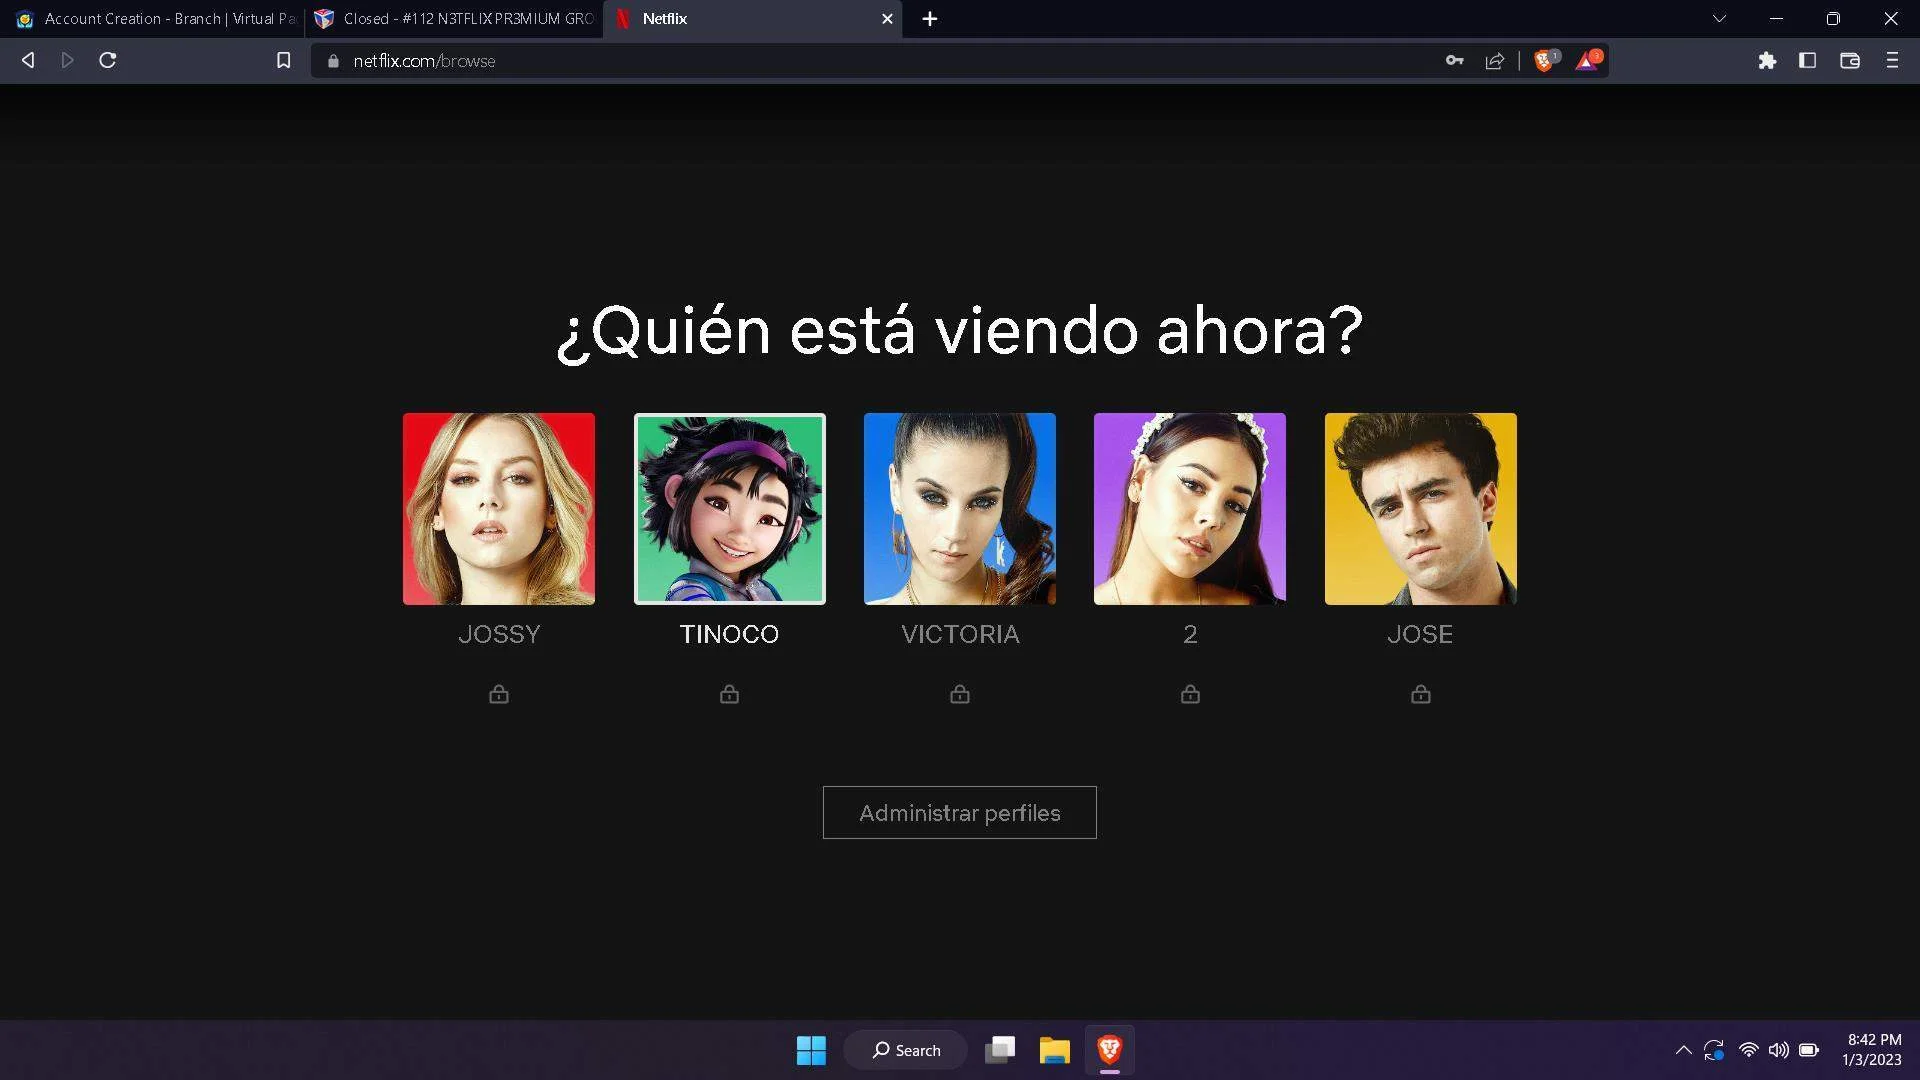Share this page via share icon
This screenshot has width=1920, height=1080.
tap(1495, 61)
